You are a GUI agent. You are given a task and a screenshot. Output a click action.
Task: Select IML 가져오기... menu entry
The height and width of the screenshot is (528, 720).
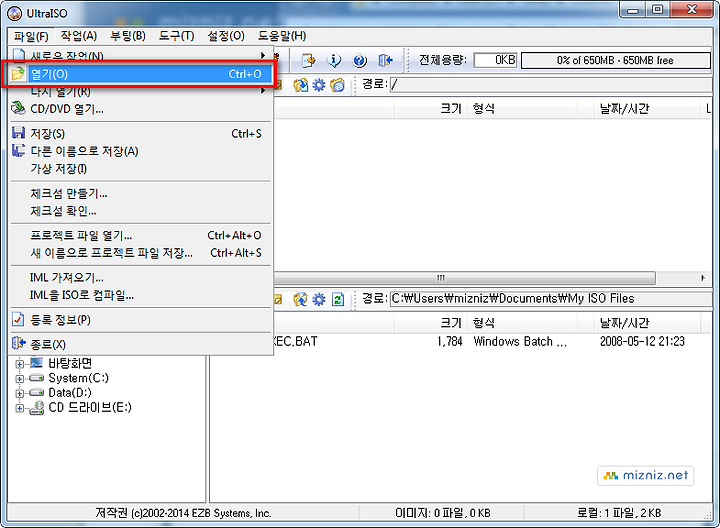point(141,277)
